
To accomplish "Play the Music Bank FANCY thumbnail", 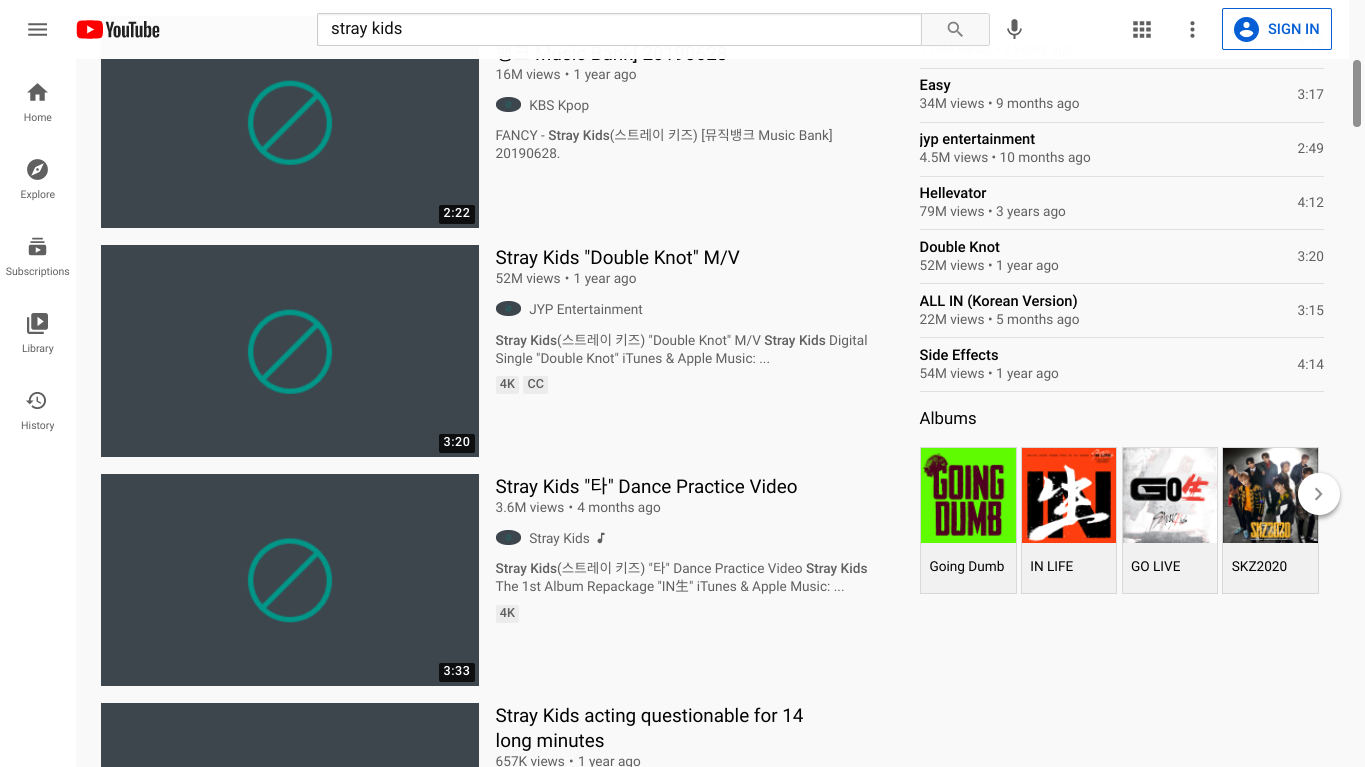I will [290, 143].
